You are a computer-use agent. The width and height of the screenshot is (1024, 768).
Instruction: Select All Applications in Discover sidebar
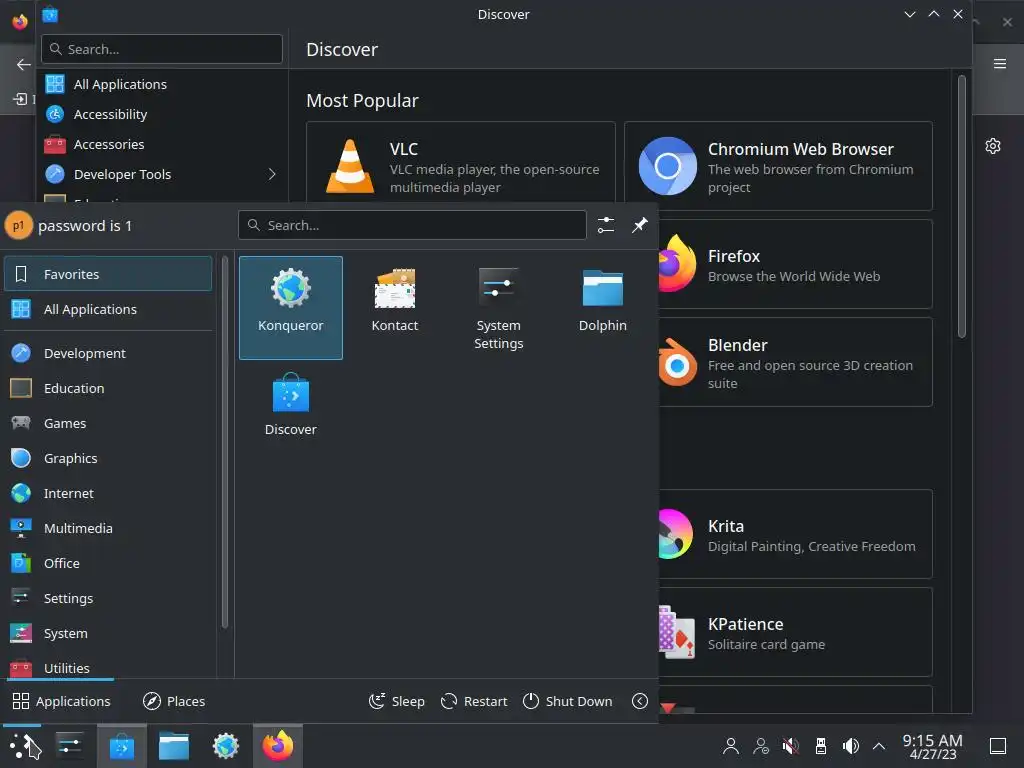pyautogui.click(x=162, y=84)
